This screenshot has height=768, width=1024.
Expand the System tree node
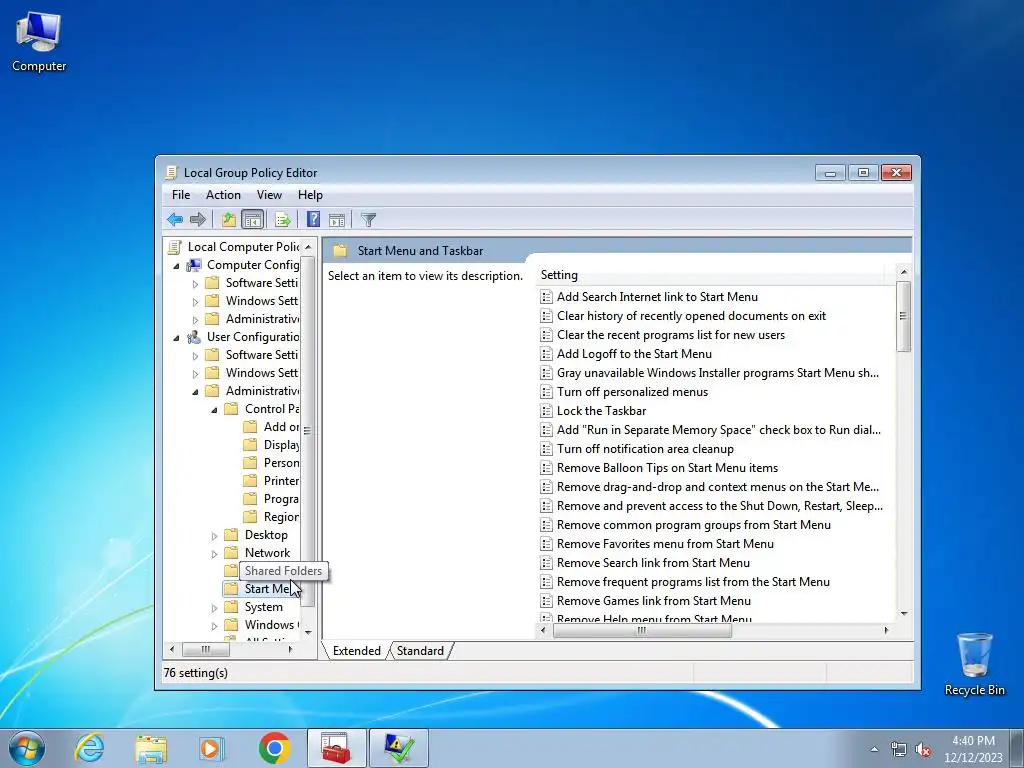click(x=214, y=607)
